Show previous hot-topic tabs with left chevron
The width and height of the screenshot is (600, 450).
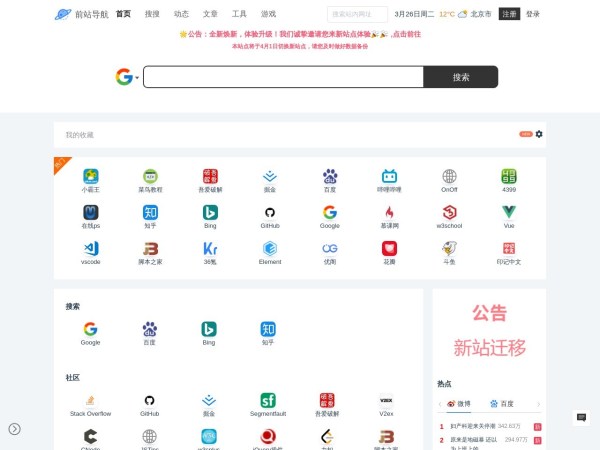[440, 404]
